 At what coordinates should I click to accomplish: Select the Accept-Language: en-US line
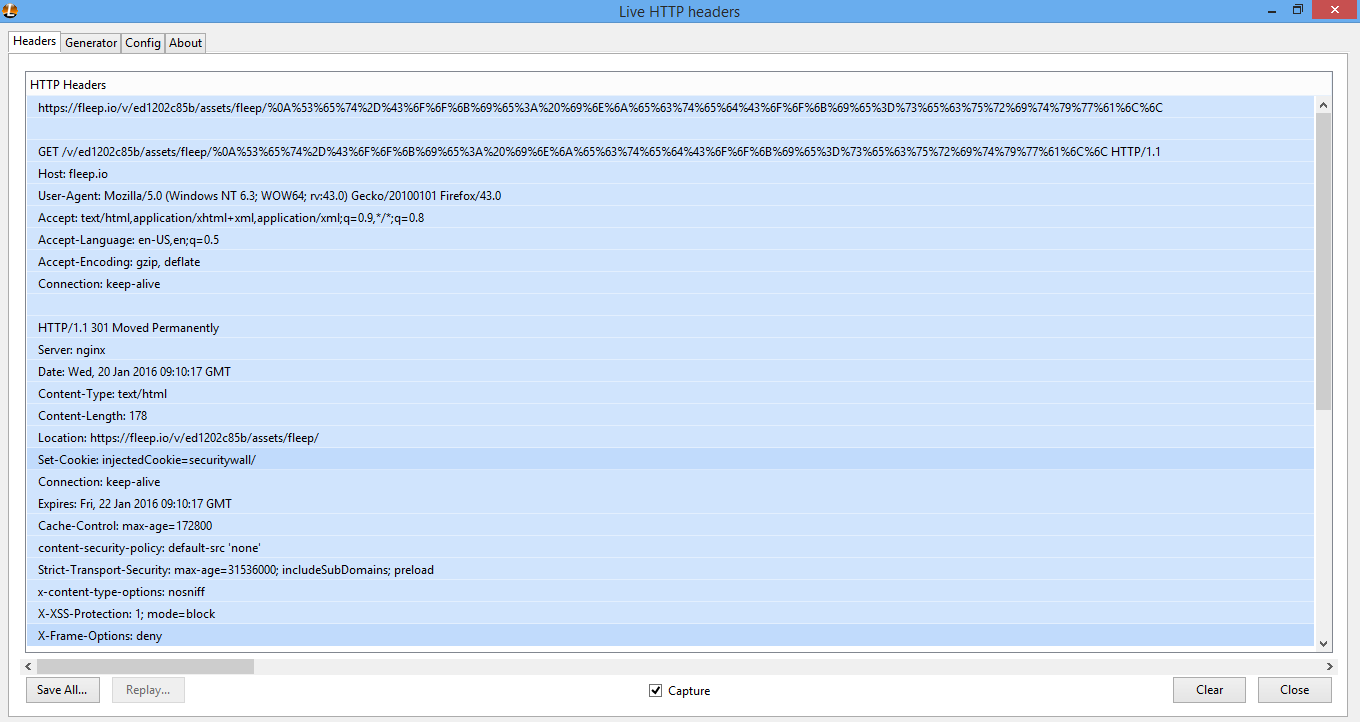[670, 240]
